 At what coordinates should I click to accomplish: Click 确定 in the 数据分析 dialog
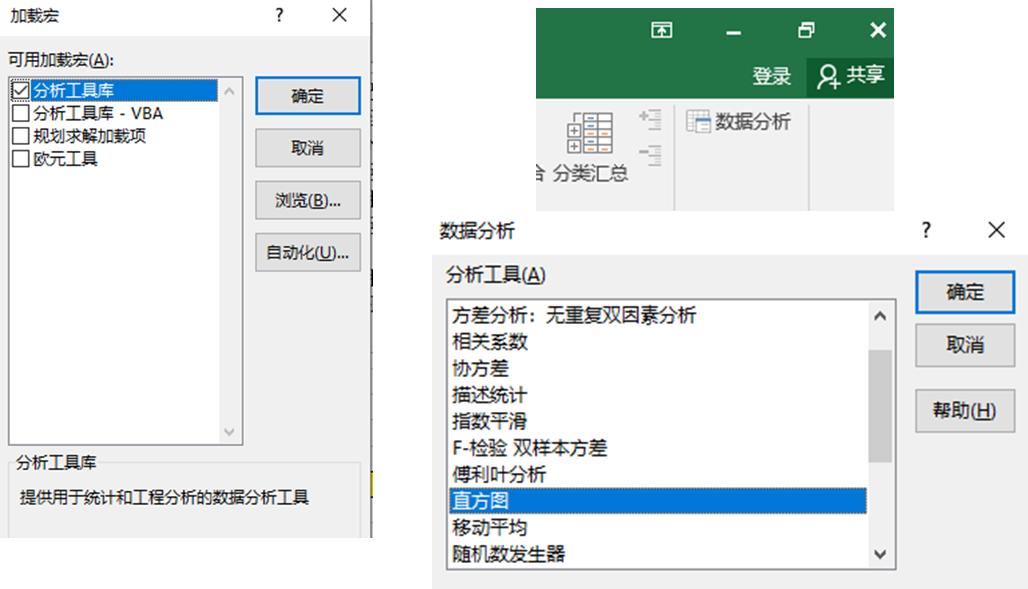click(965, 292)
